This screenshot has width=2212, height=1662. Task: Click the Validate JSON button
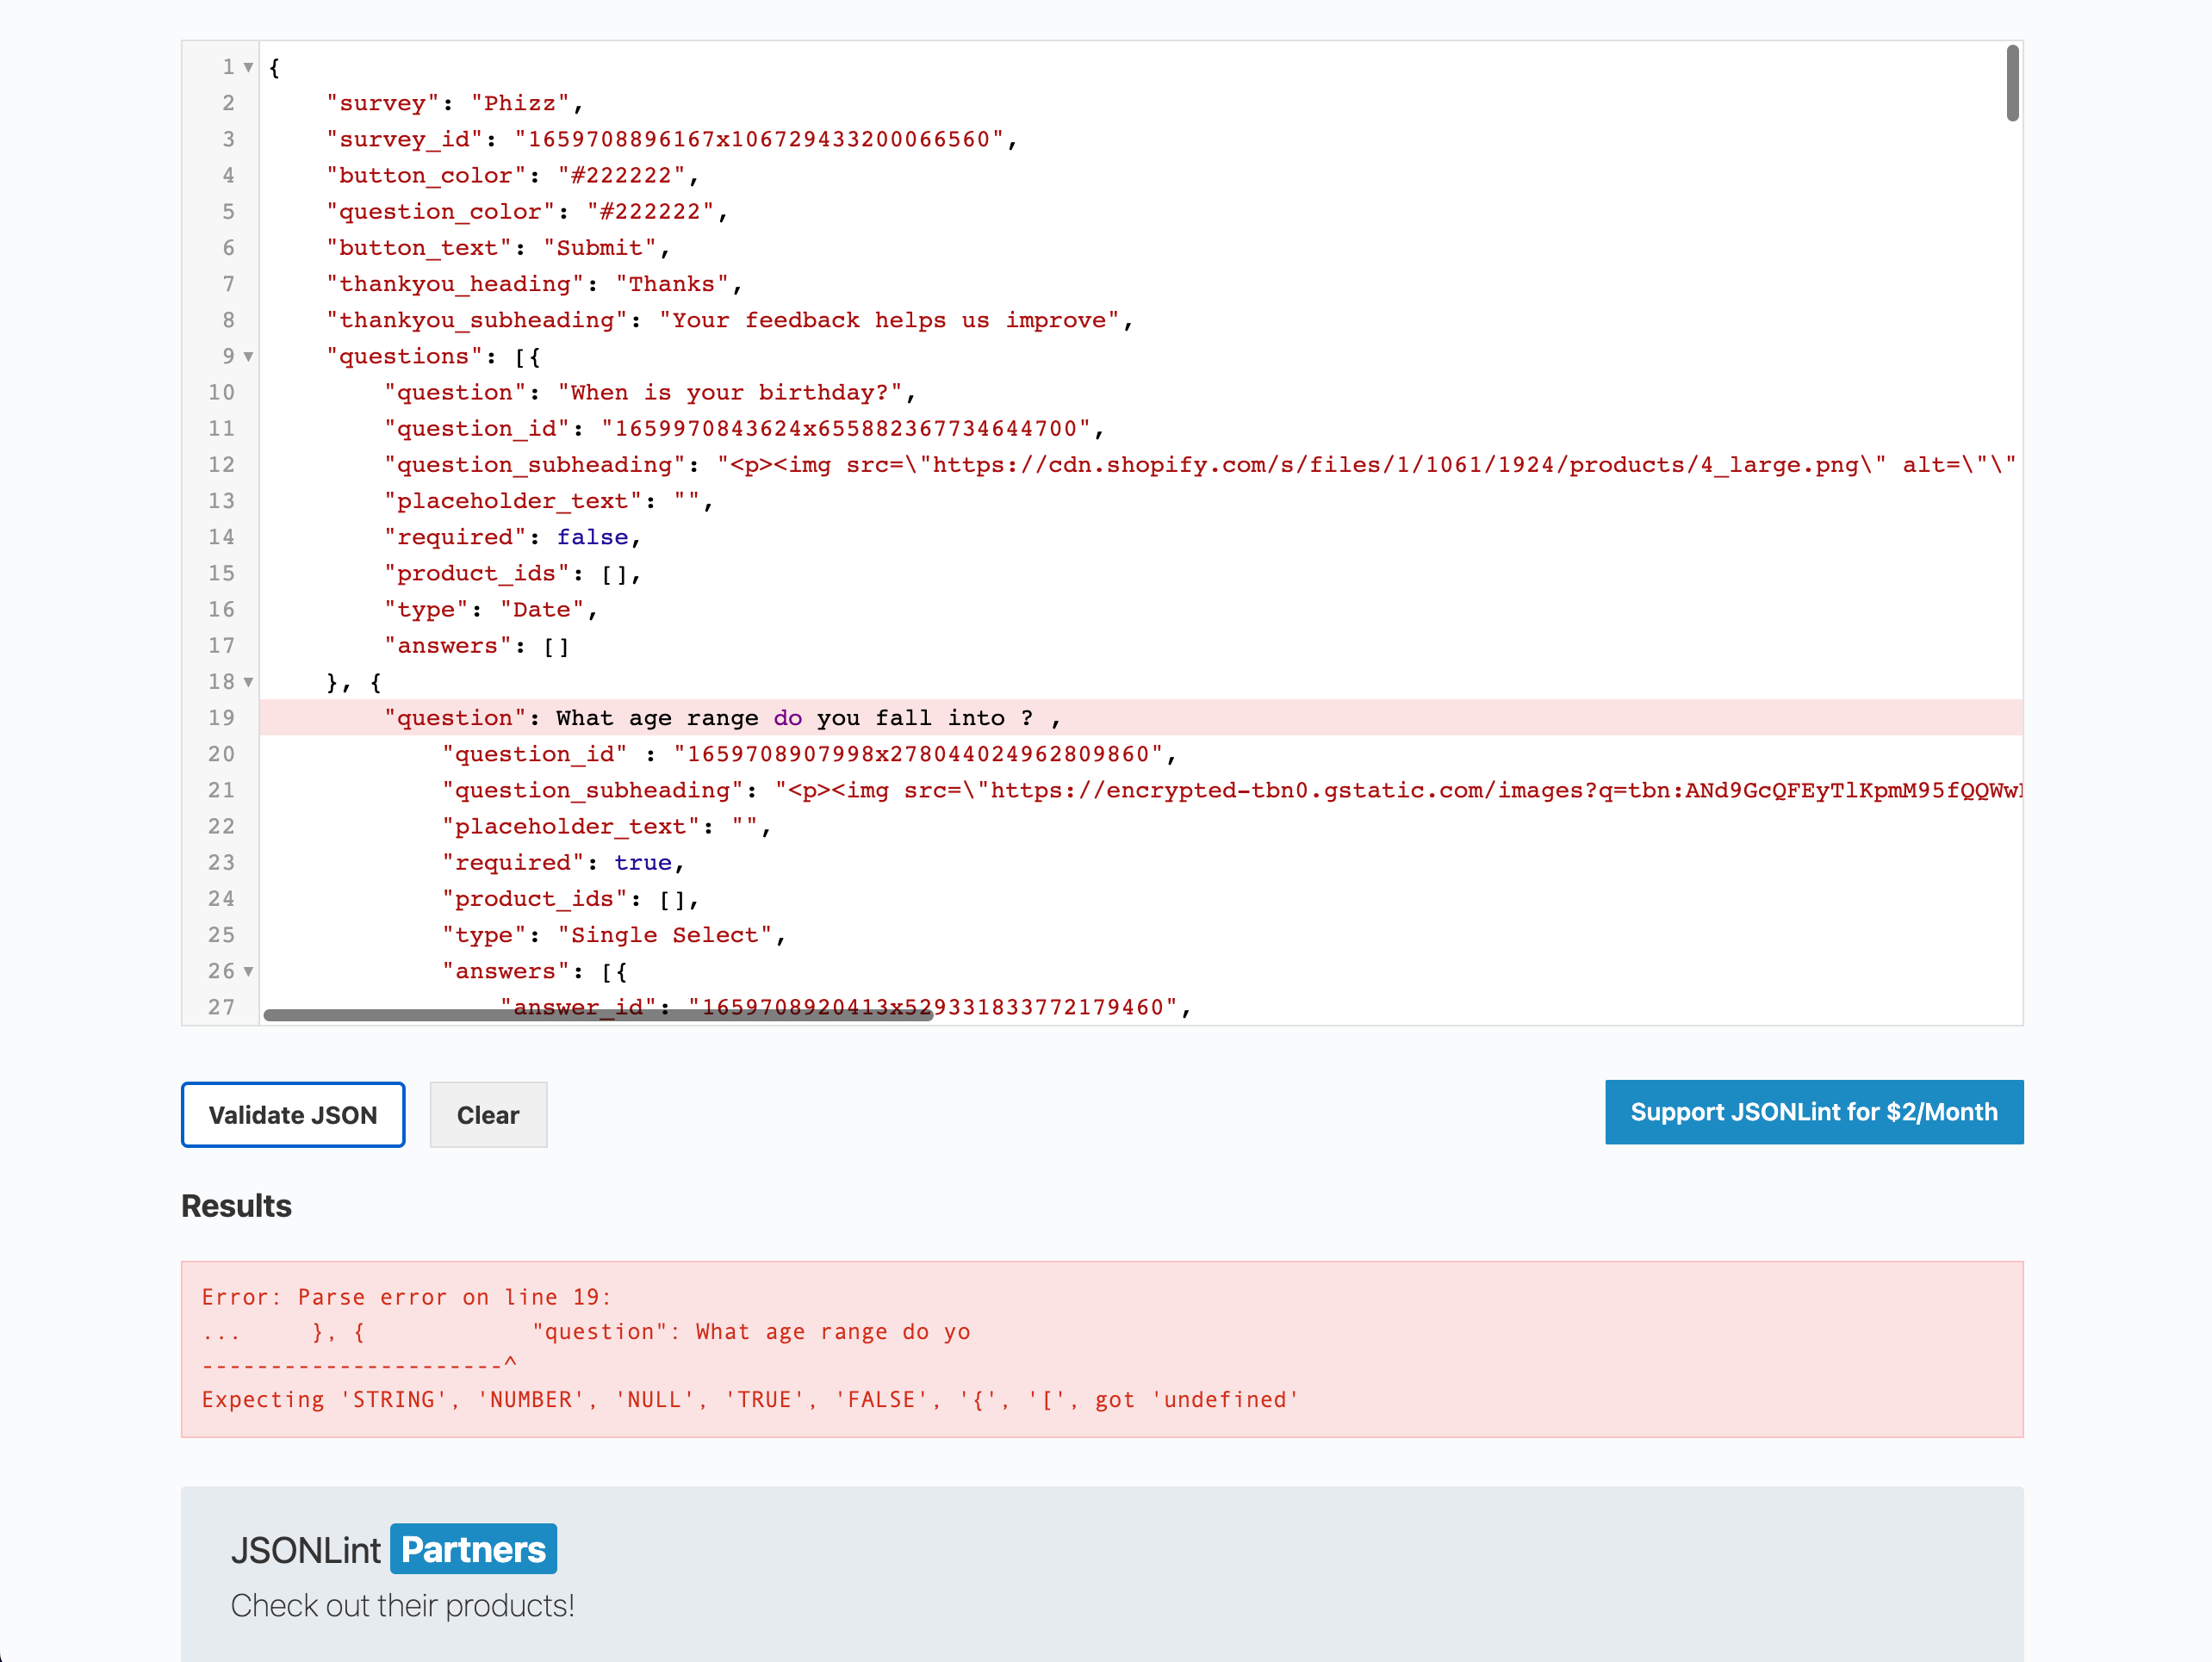[293, 1114]
